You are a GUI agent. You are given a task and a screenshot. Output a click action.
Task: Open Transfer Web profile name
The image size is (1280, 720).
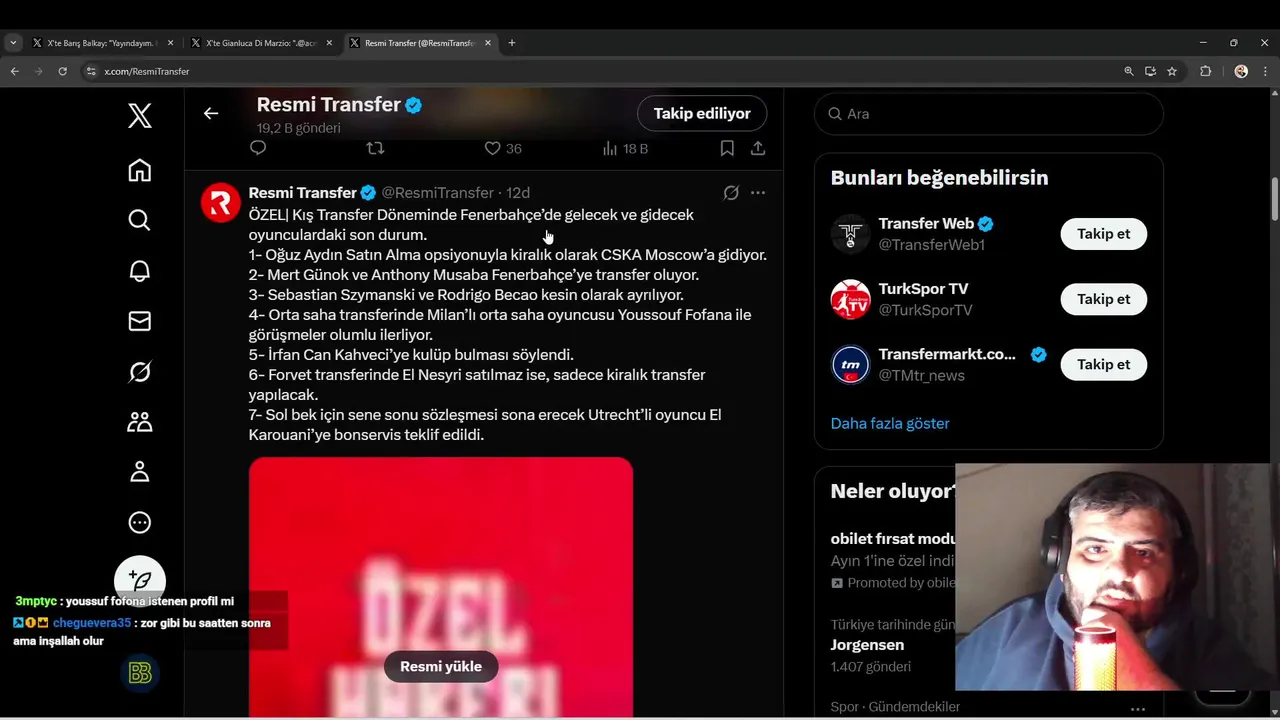(x=926, y=223)
